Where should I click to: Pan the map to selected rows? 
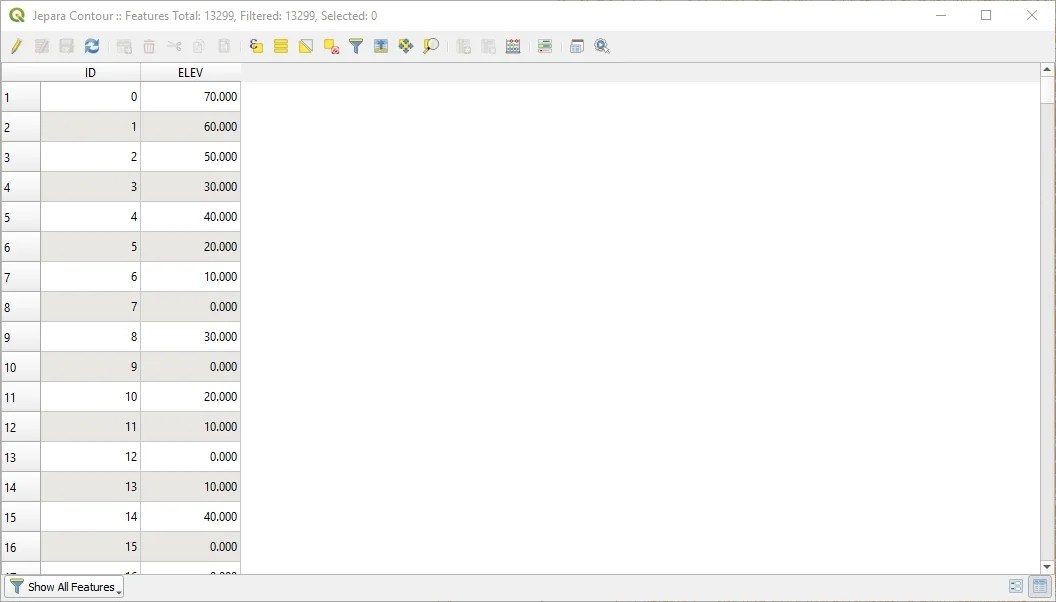tap(406, 45)
